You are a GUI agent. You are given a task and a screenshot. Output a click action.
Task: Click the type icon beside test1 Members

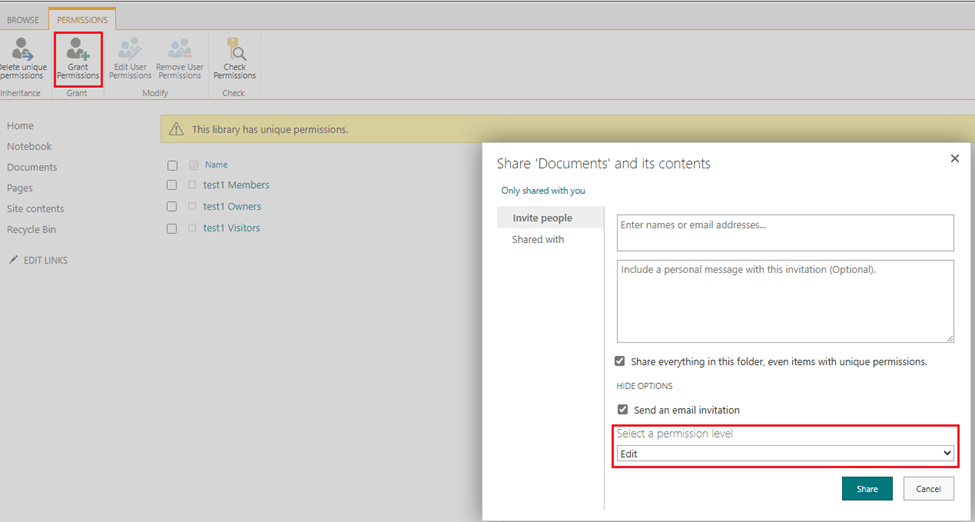click(x=192, y=185)
